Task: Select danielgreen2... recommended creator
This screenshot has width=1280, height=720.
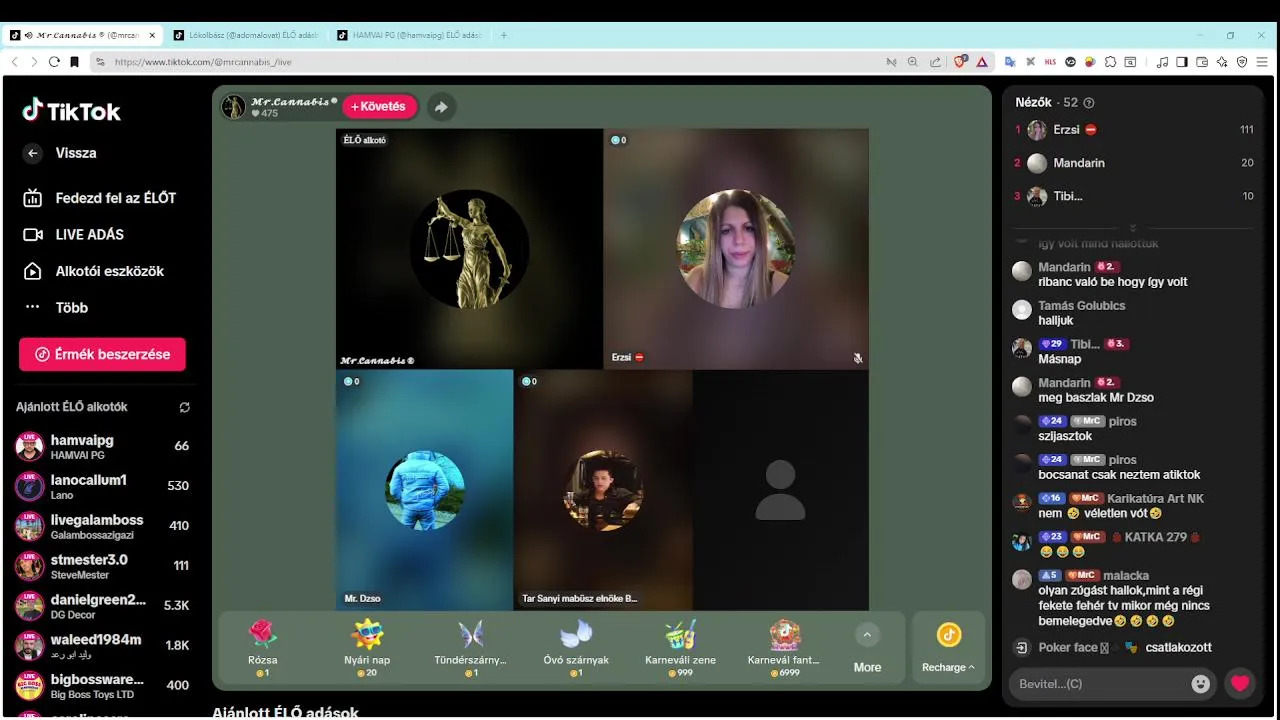Action: pos(102,606)
